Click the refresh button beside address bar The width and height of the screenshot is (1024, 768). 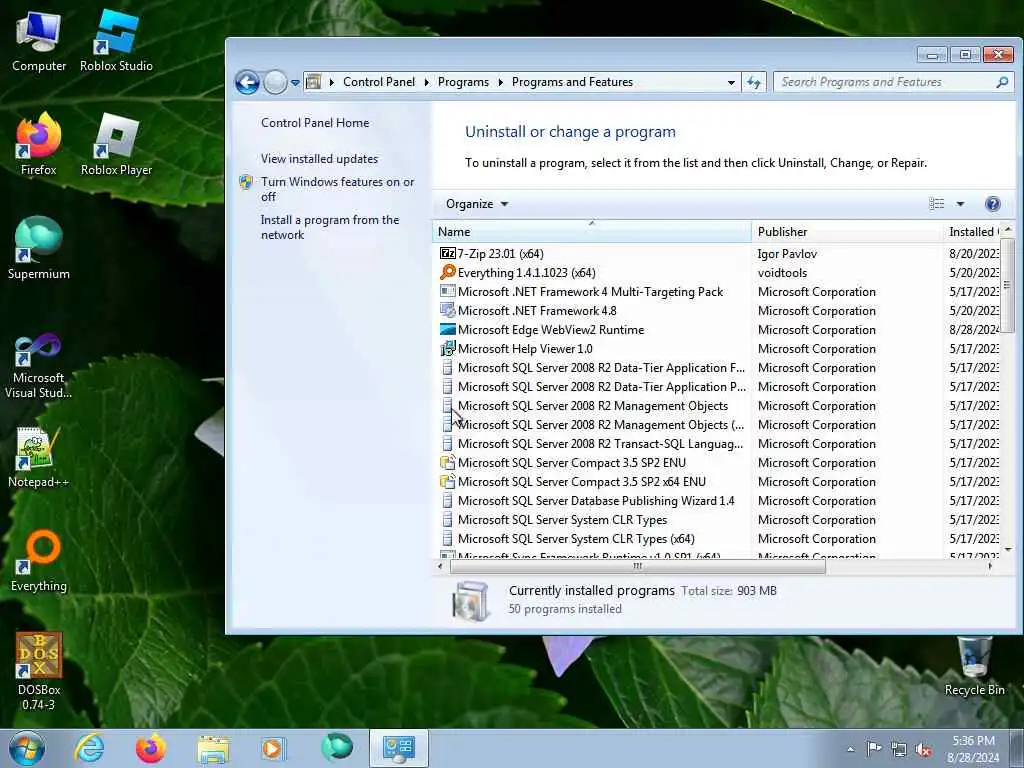coord(754,82)
